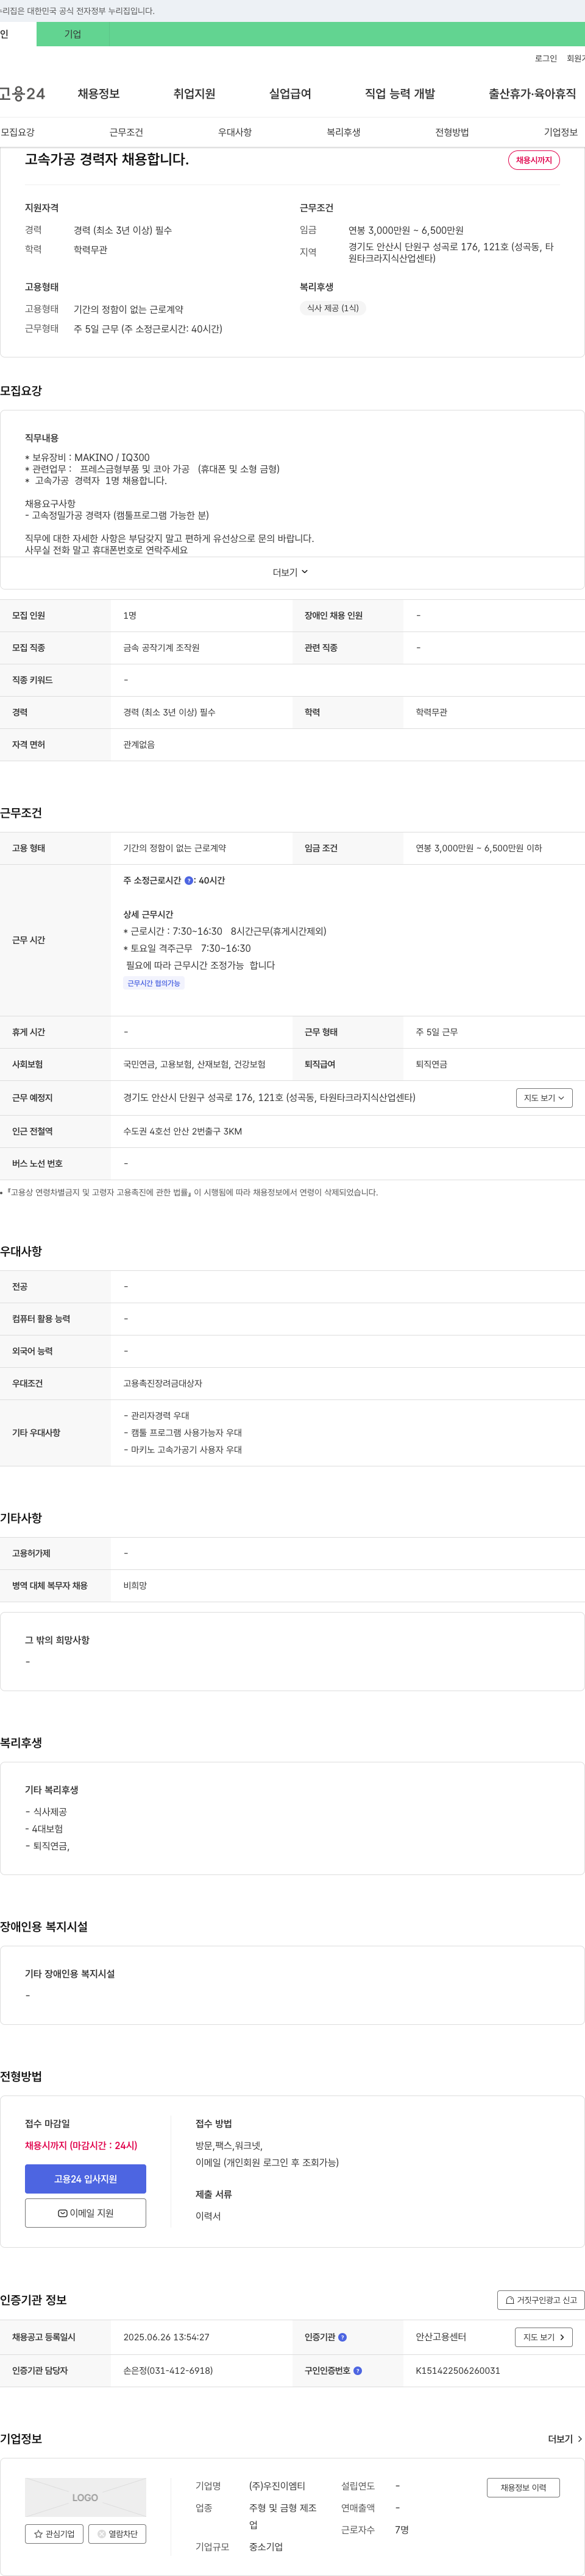Open 더보기 in 기업정보 section
585x2576 pixels.
point(565,2439)
